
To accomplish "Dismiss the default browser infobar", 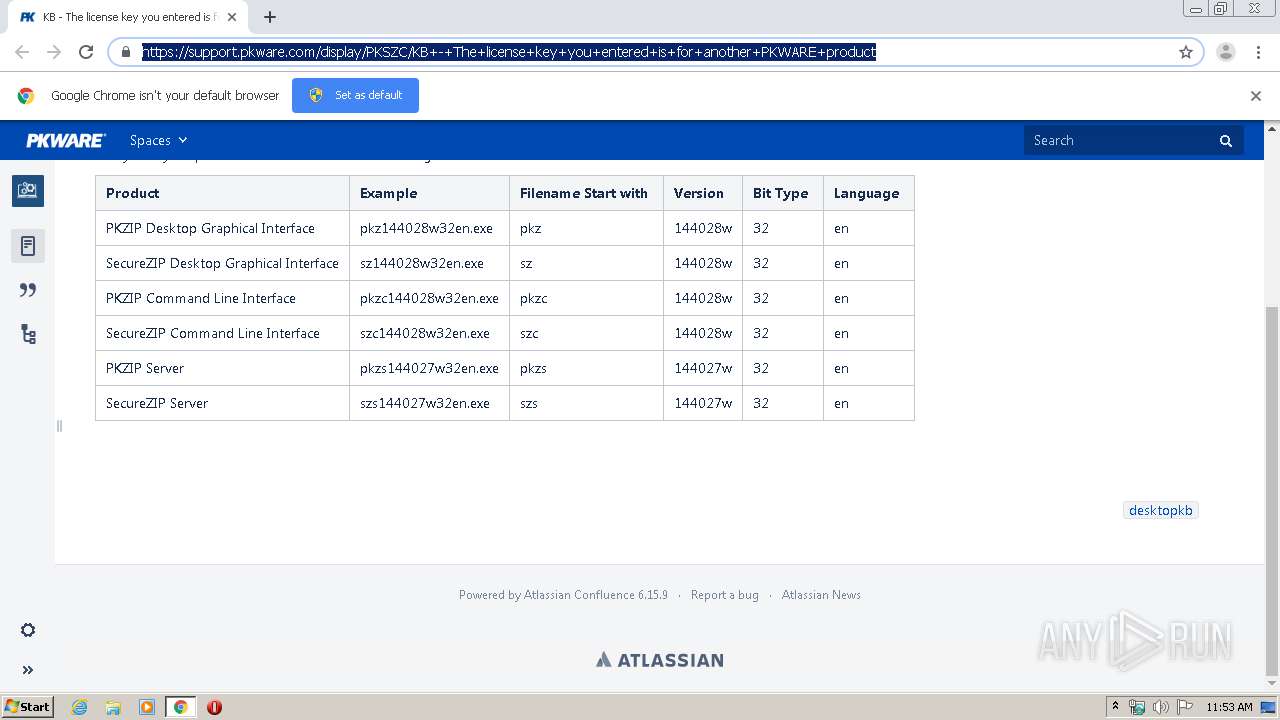I will tap(1256, 96).
